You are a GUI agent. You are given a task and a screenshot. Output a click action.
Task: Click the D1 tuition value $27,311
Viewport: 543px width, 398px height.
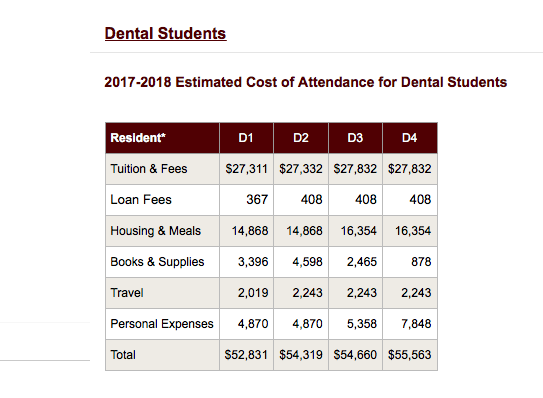point(247,169)
